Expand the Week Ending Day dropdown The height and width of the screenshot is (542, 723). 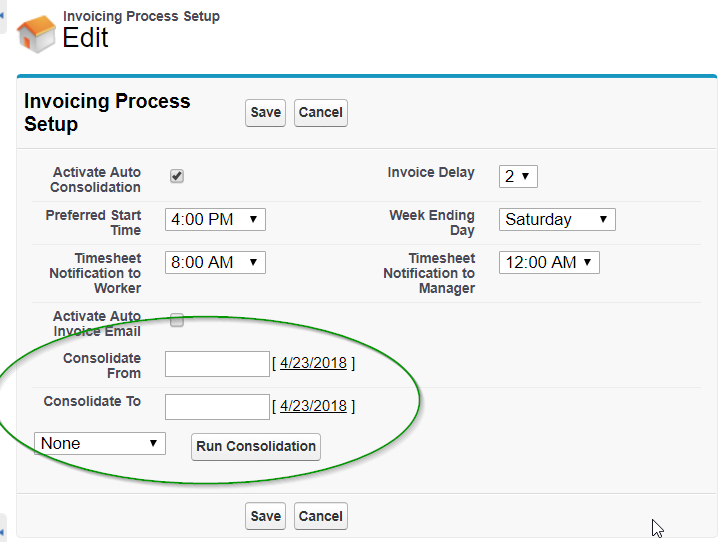click(557, 220)
